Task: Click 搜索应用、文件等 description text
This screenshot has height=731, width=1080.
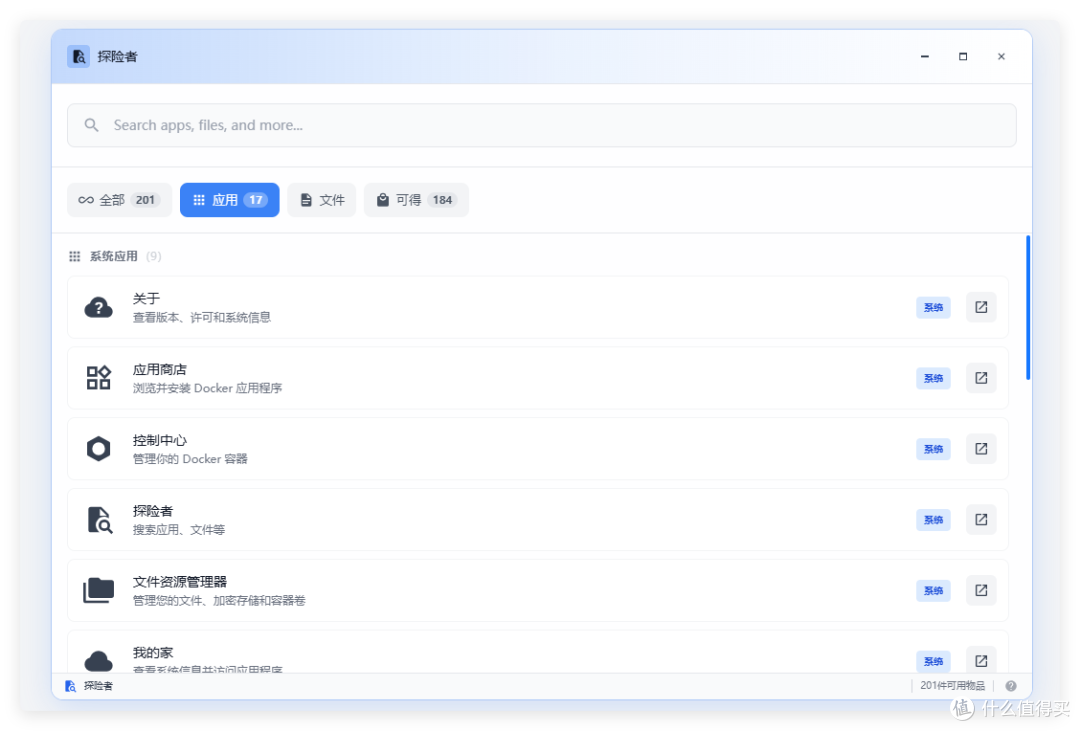Action: click(x=178, y=530)
